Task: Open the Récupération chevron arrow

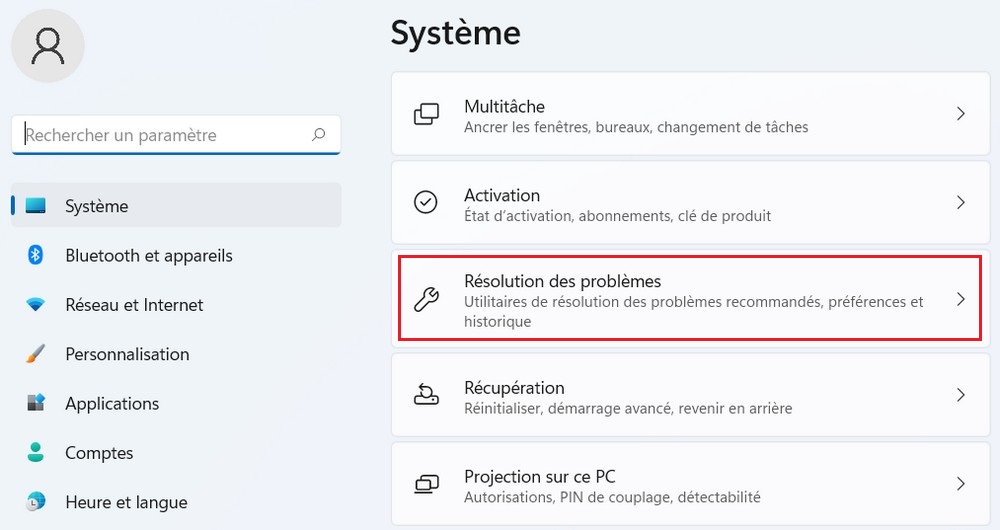Action: [960, 395]
